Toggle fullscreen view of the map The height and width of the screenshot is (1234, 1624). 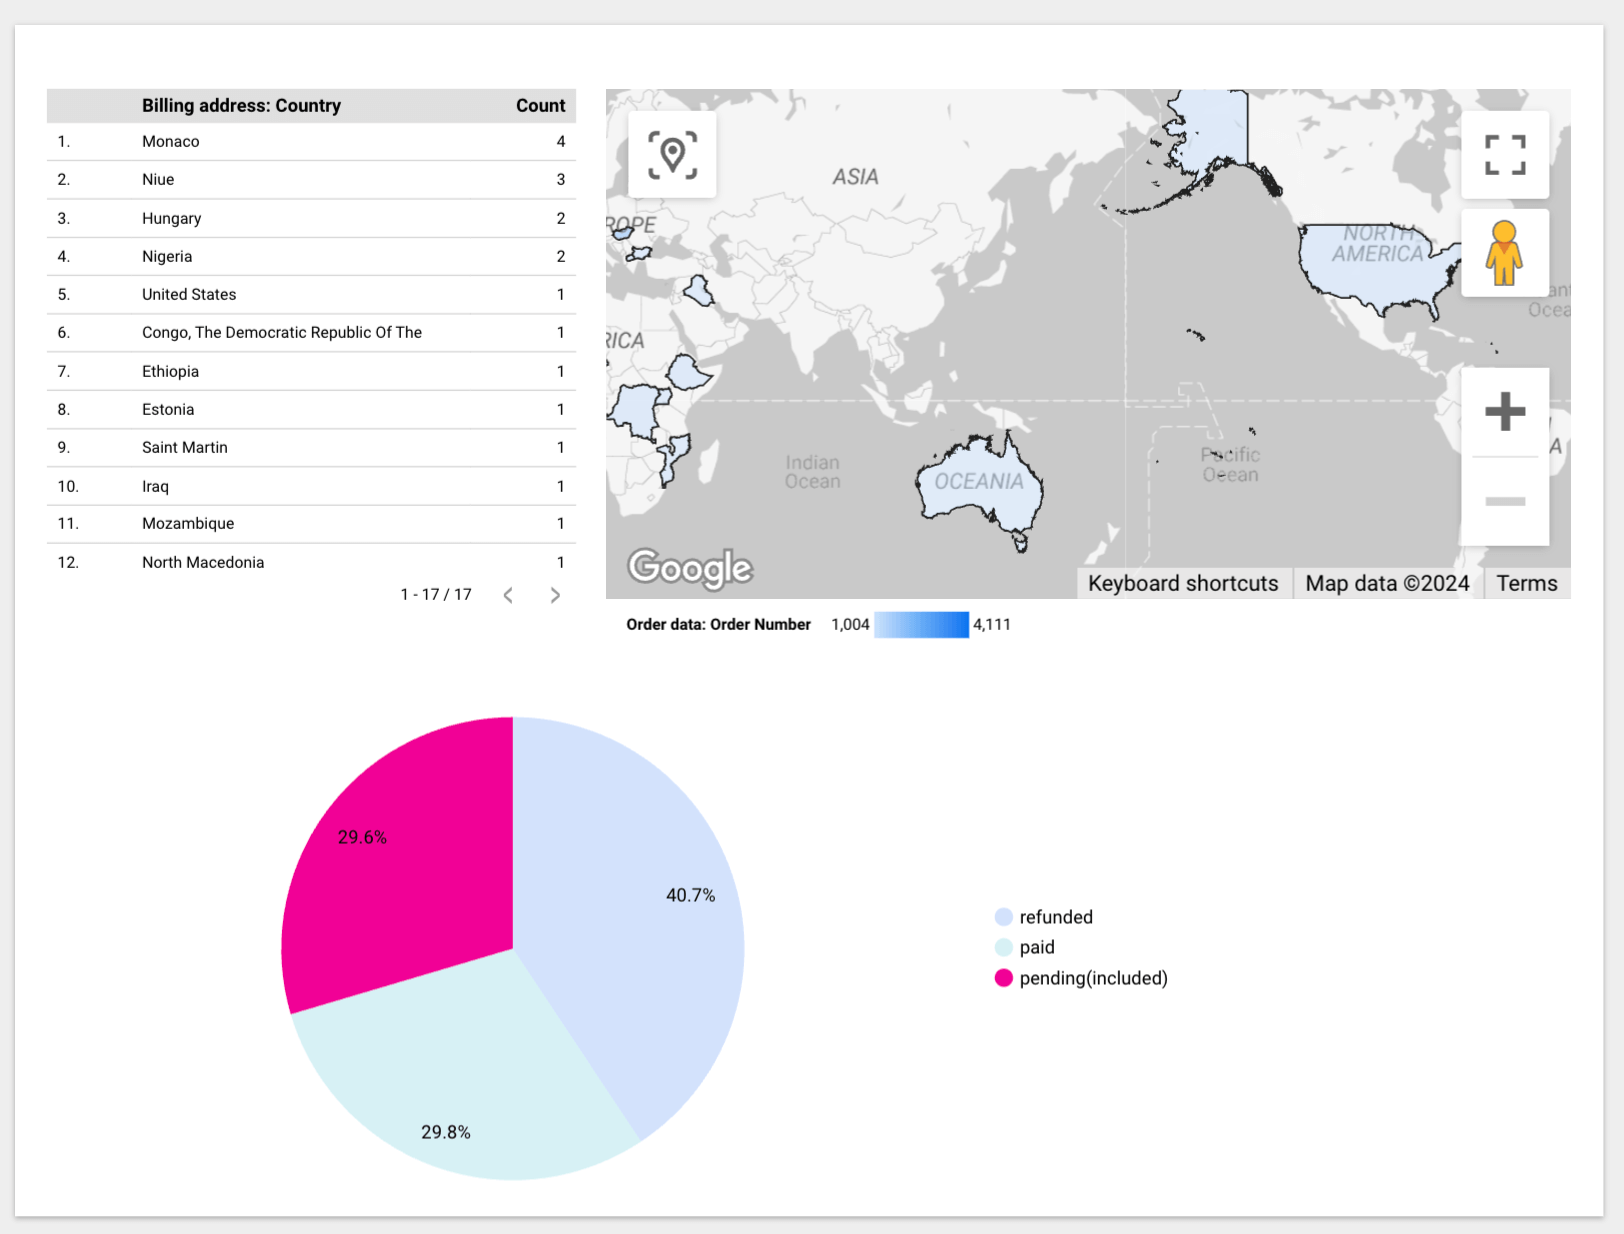1505,155
